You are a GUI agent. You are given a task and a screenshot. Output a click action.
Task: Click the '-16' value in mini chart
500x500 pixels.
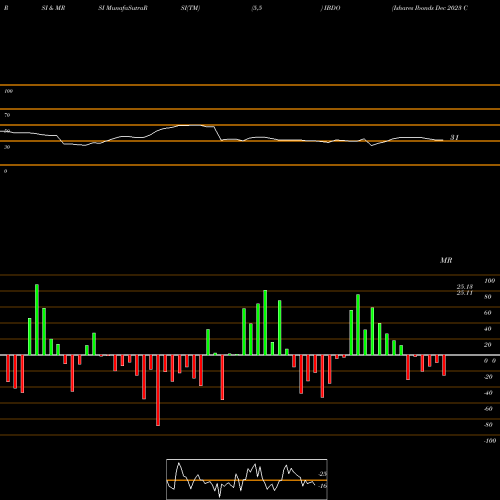(322, 486)
